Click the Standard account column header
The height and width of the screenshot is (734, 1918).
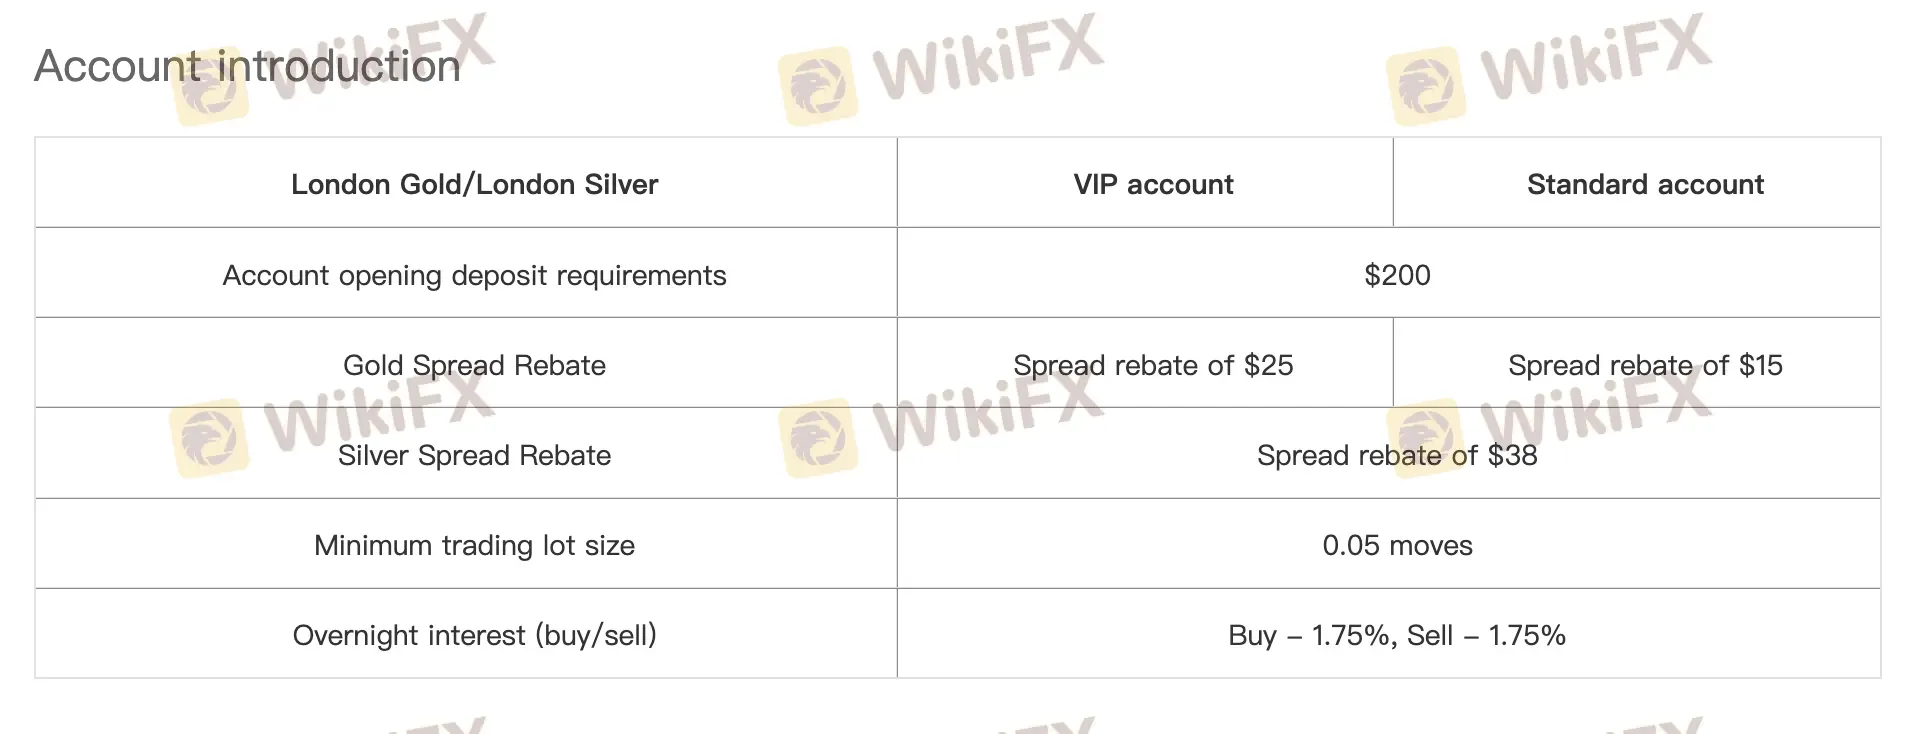coord(1645,185)
